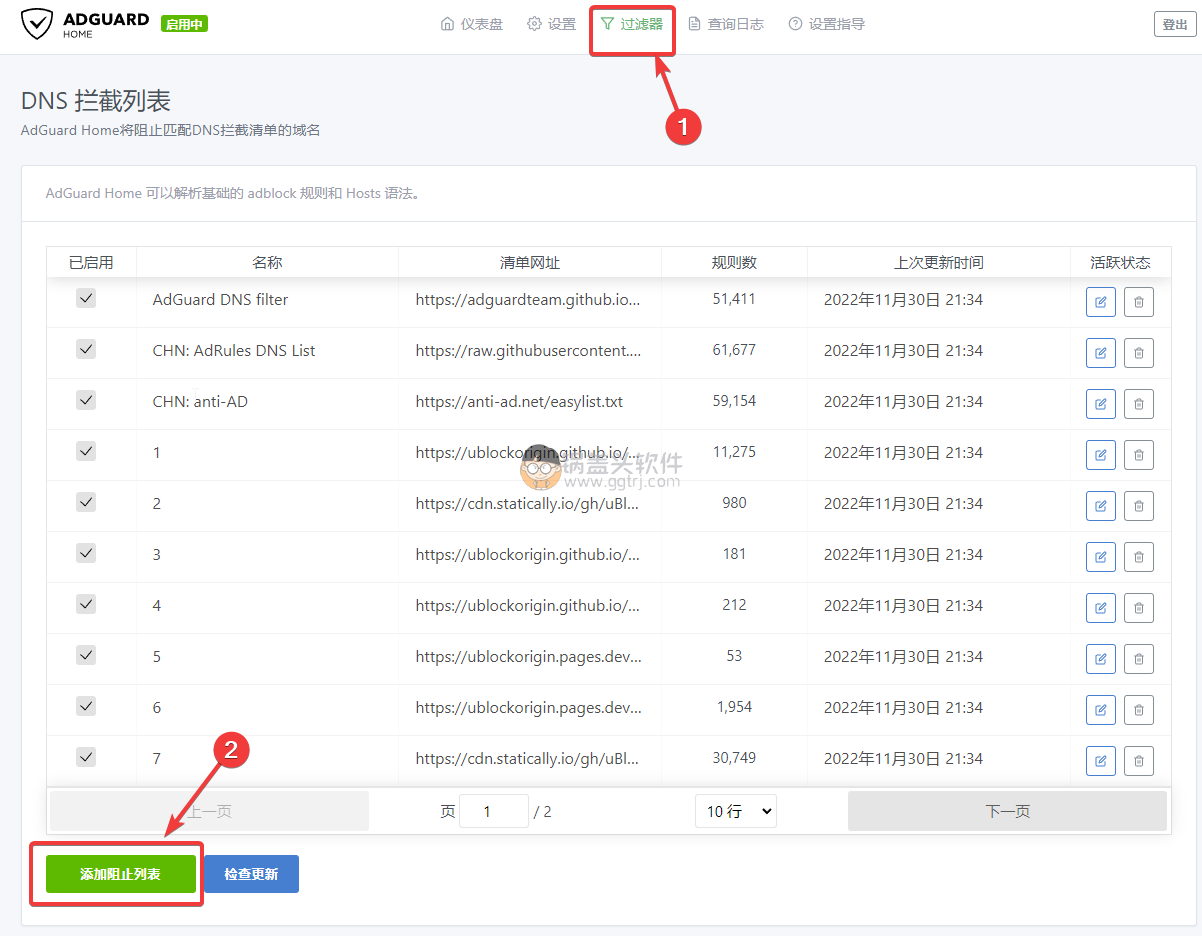Sort by 名称 column header
The width and height of the screenshot is (1202, 936).
click(267, 263)
